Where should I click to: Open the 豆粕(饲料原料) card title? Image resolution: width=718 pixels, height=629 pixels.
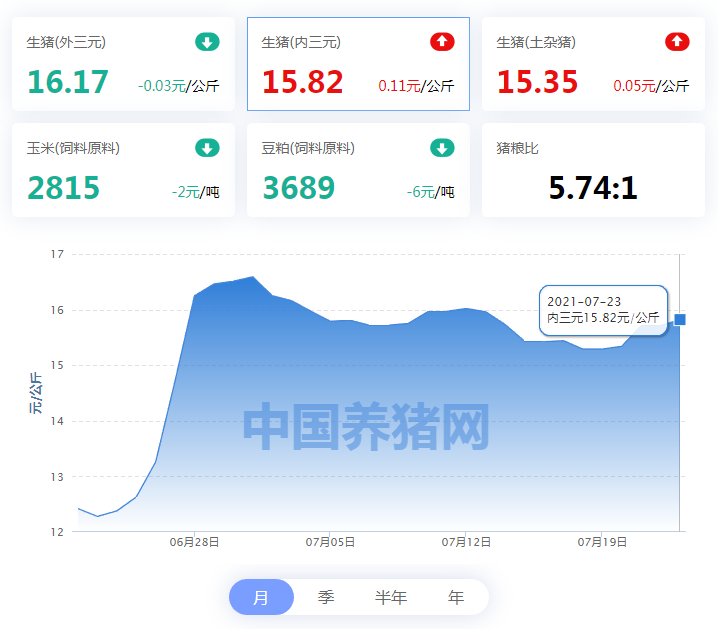coord(308,148)
